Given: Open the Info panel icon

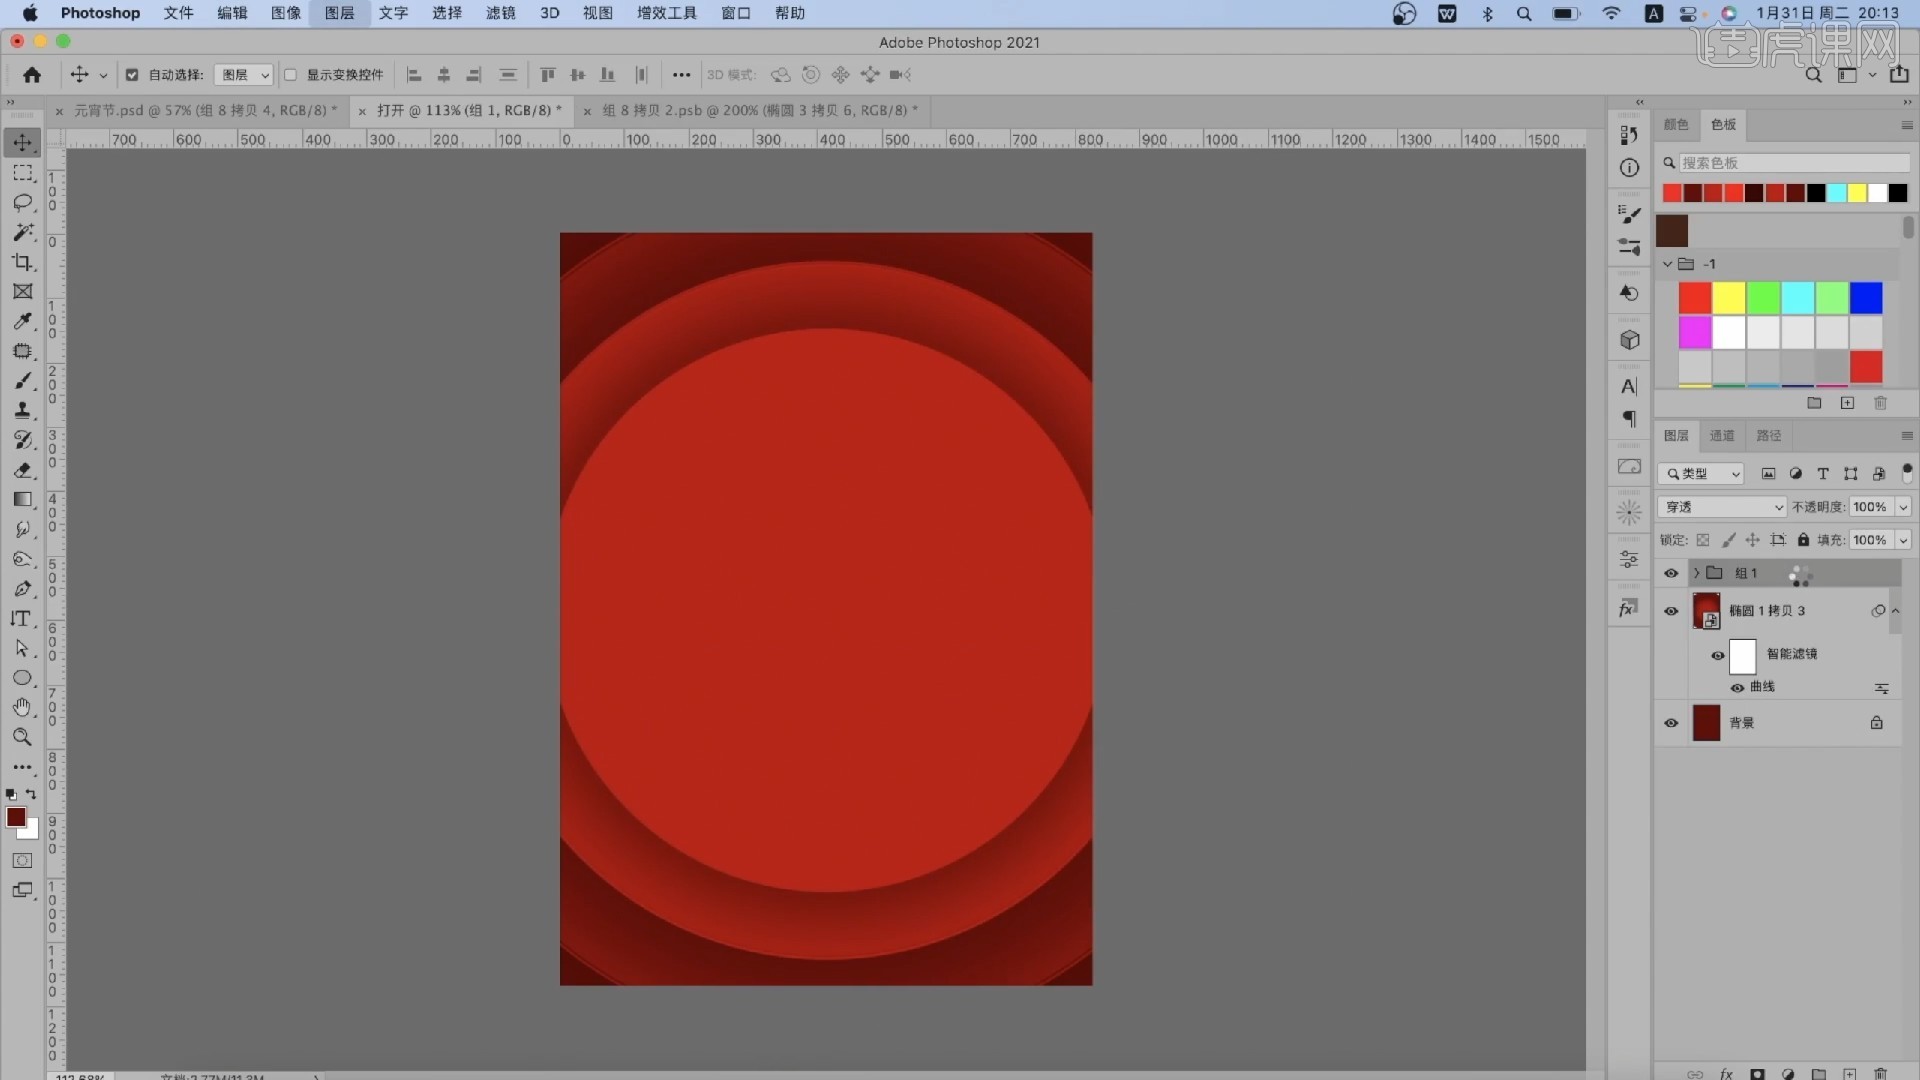Looking at the screenshot, I should coord(1629,168).
